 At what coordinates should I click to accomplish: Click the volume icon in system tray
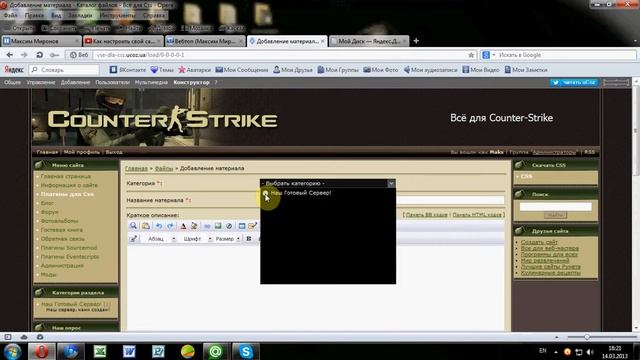[590, 351]
